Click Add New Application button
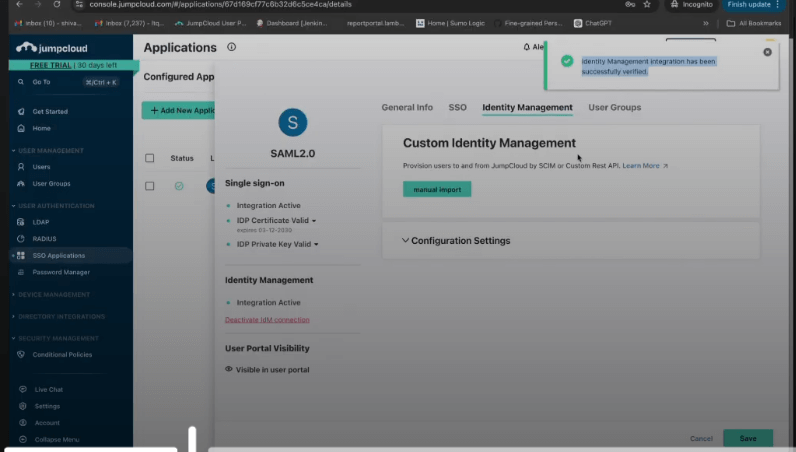 coord(178,110)
